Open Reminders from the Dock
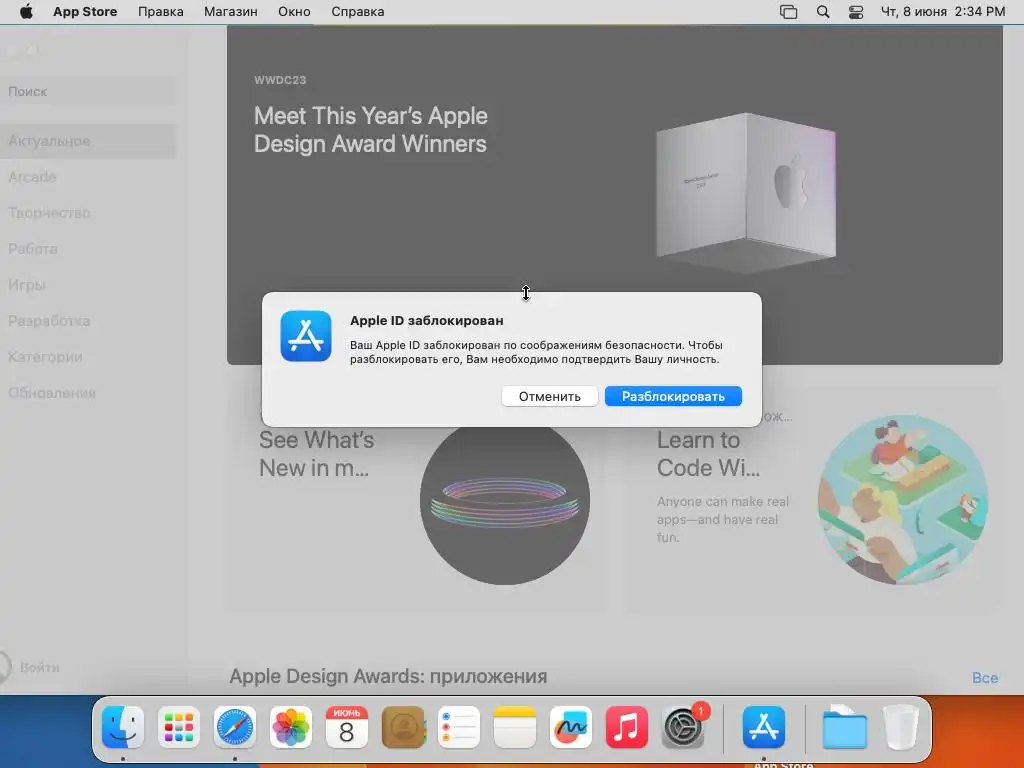Viewport: 1024px width, 768px height. click(x=458, y=727)
